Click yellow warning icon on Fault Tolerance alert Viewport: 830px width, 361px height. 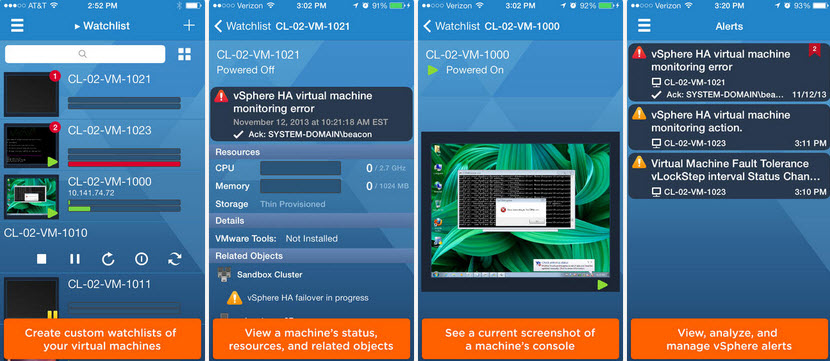pyautogui.click(x=639, y=162)
